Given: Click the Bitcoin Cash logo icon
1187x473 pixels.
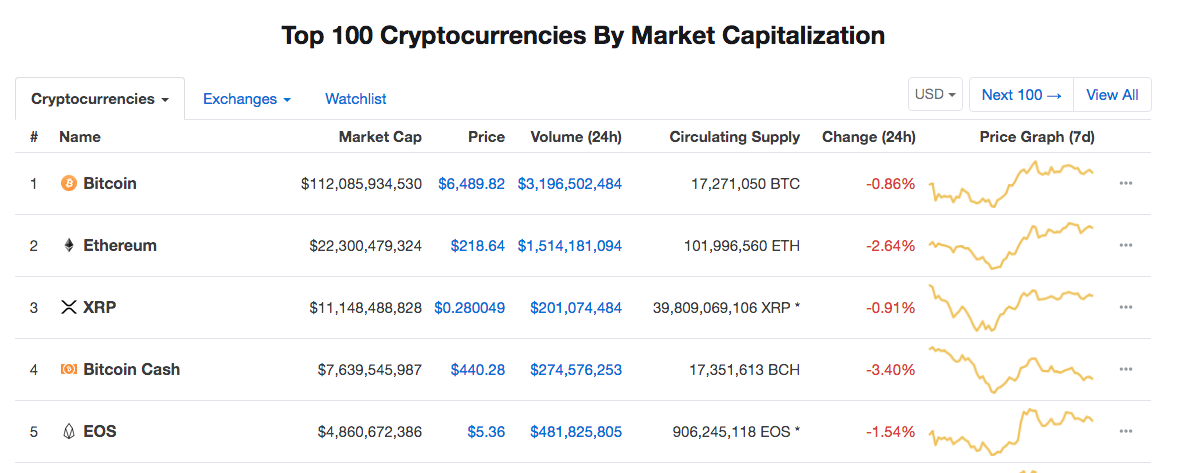Looking at the screenshot, I should coord(69,369).
